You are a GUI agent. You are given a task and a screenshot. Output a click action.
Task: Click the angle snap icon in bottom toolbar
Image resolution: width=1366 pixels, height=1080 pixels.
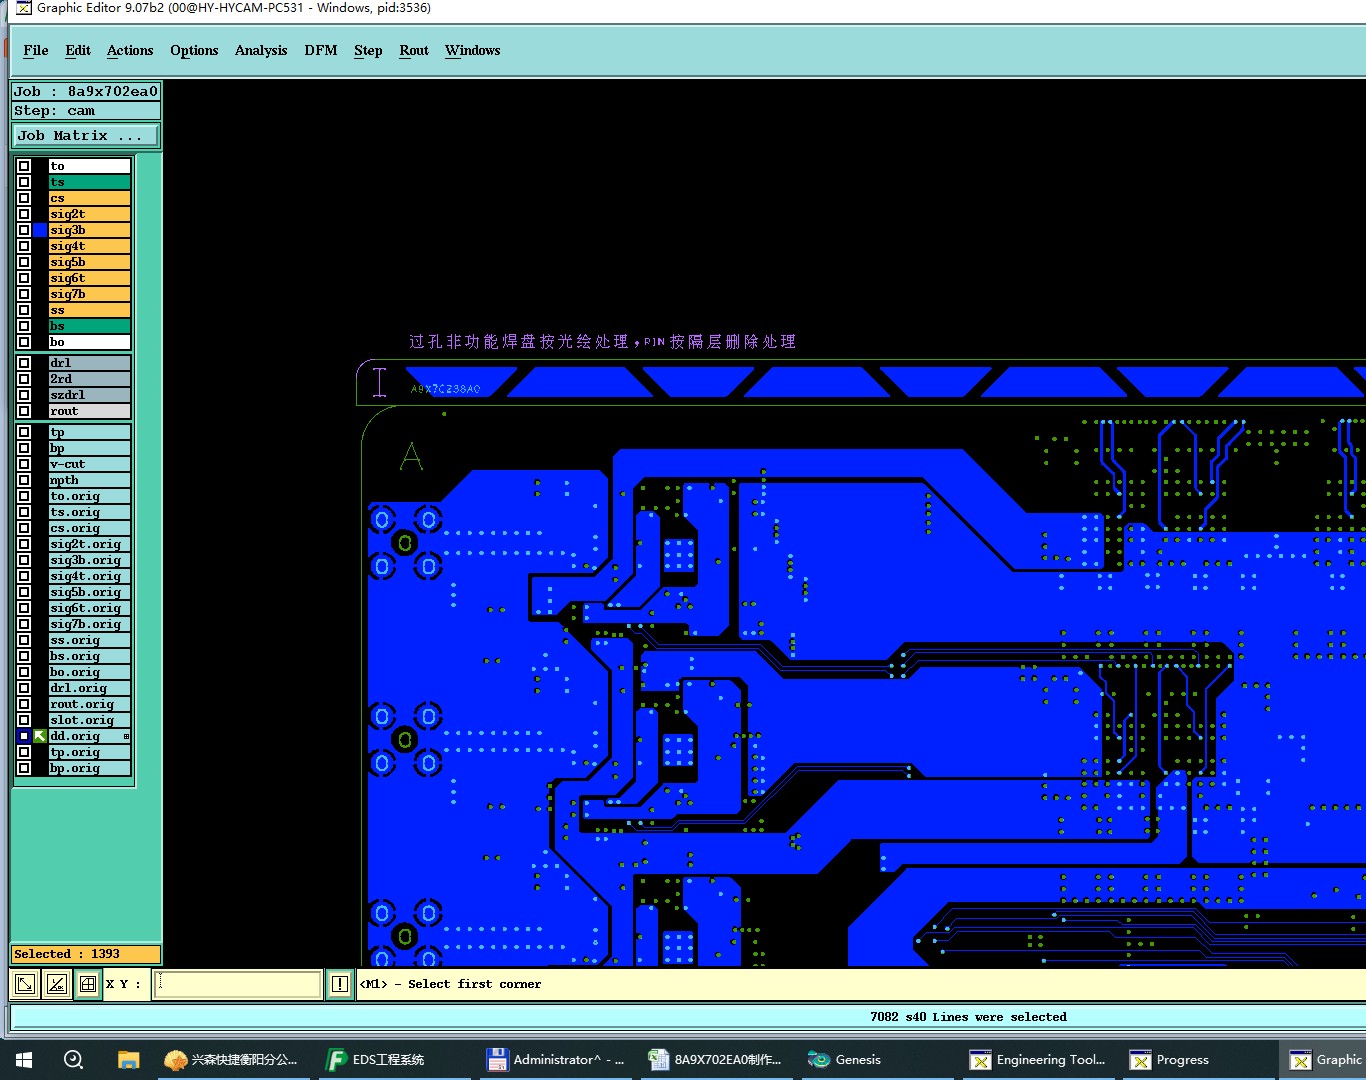(x=57, y=984)
